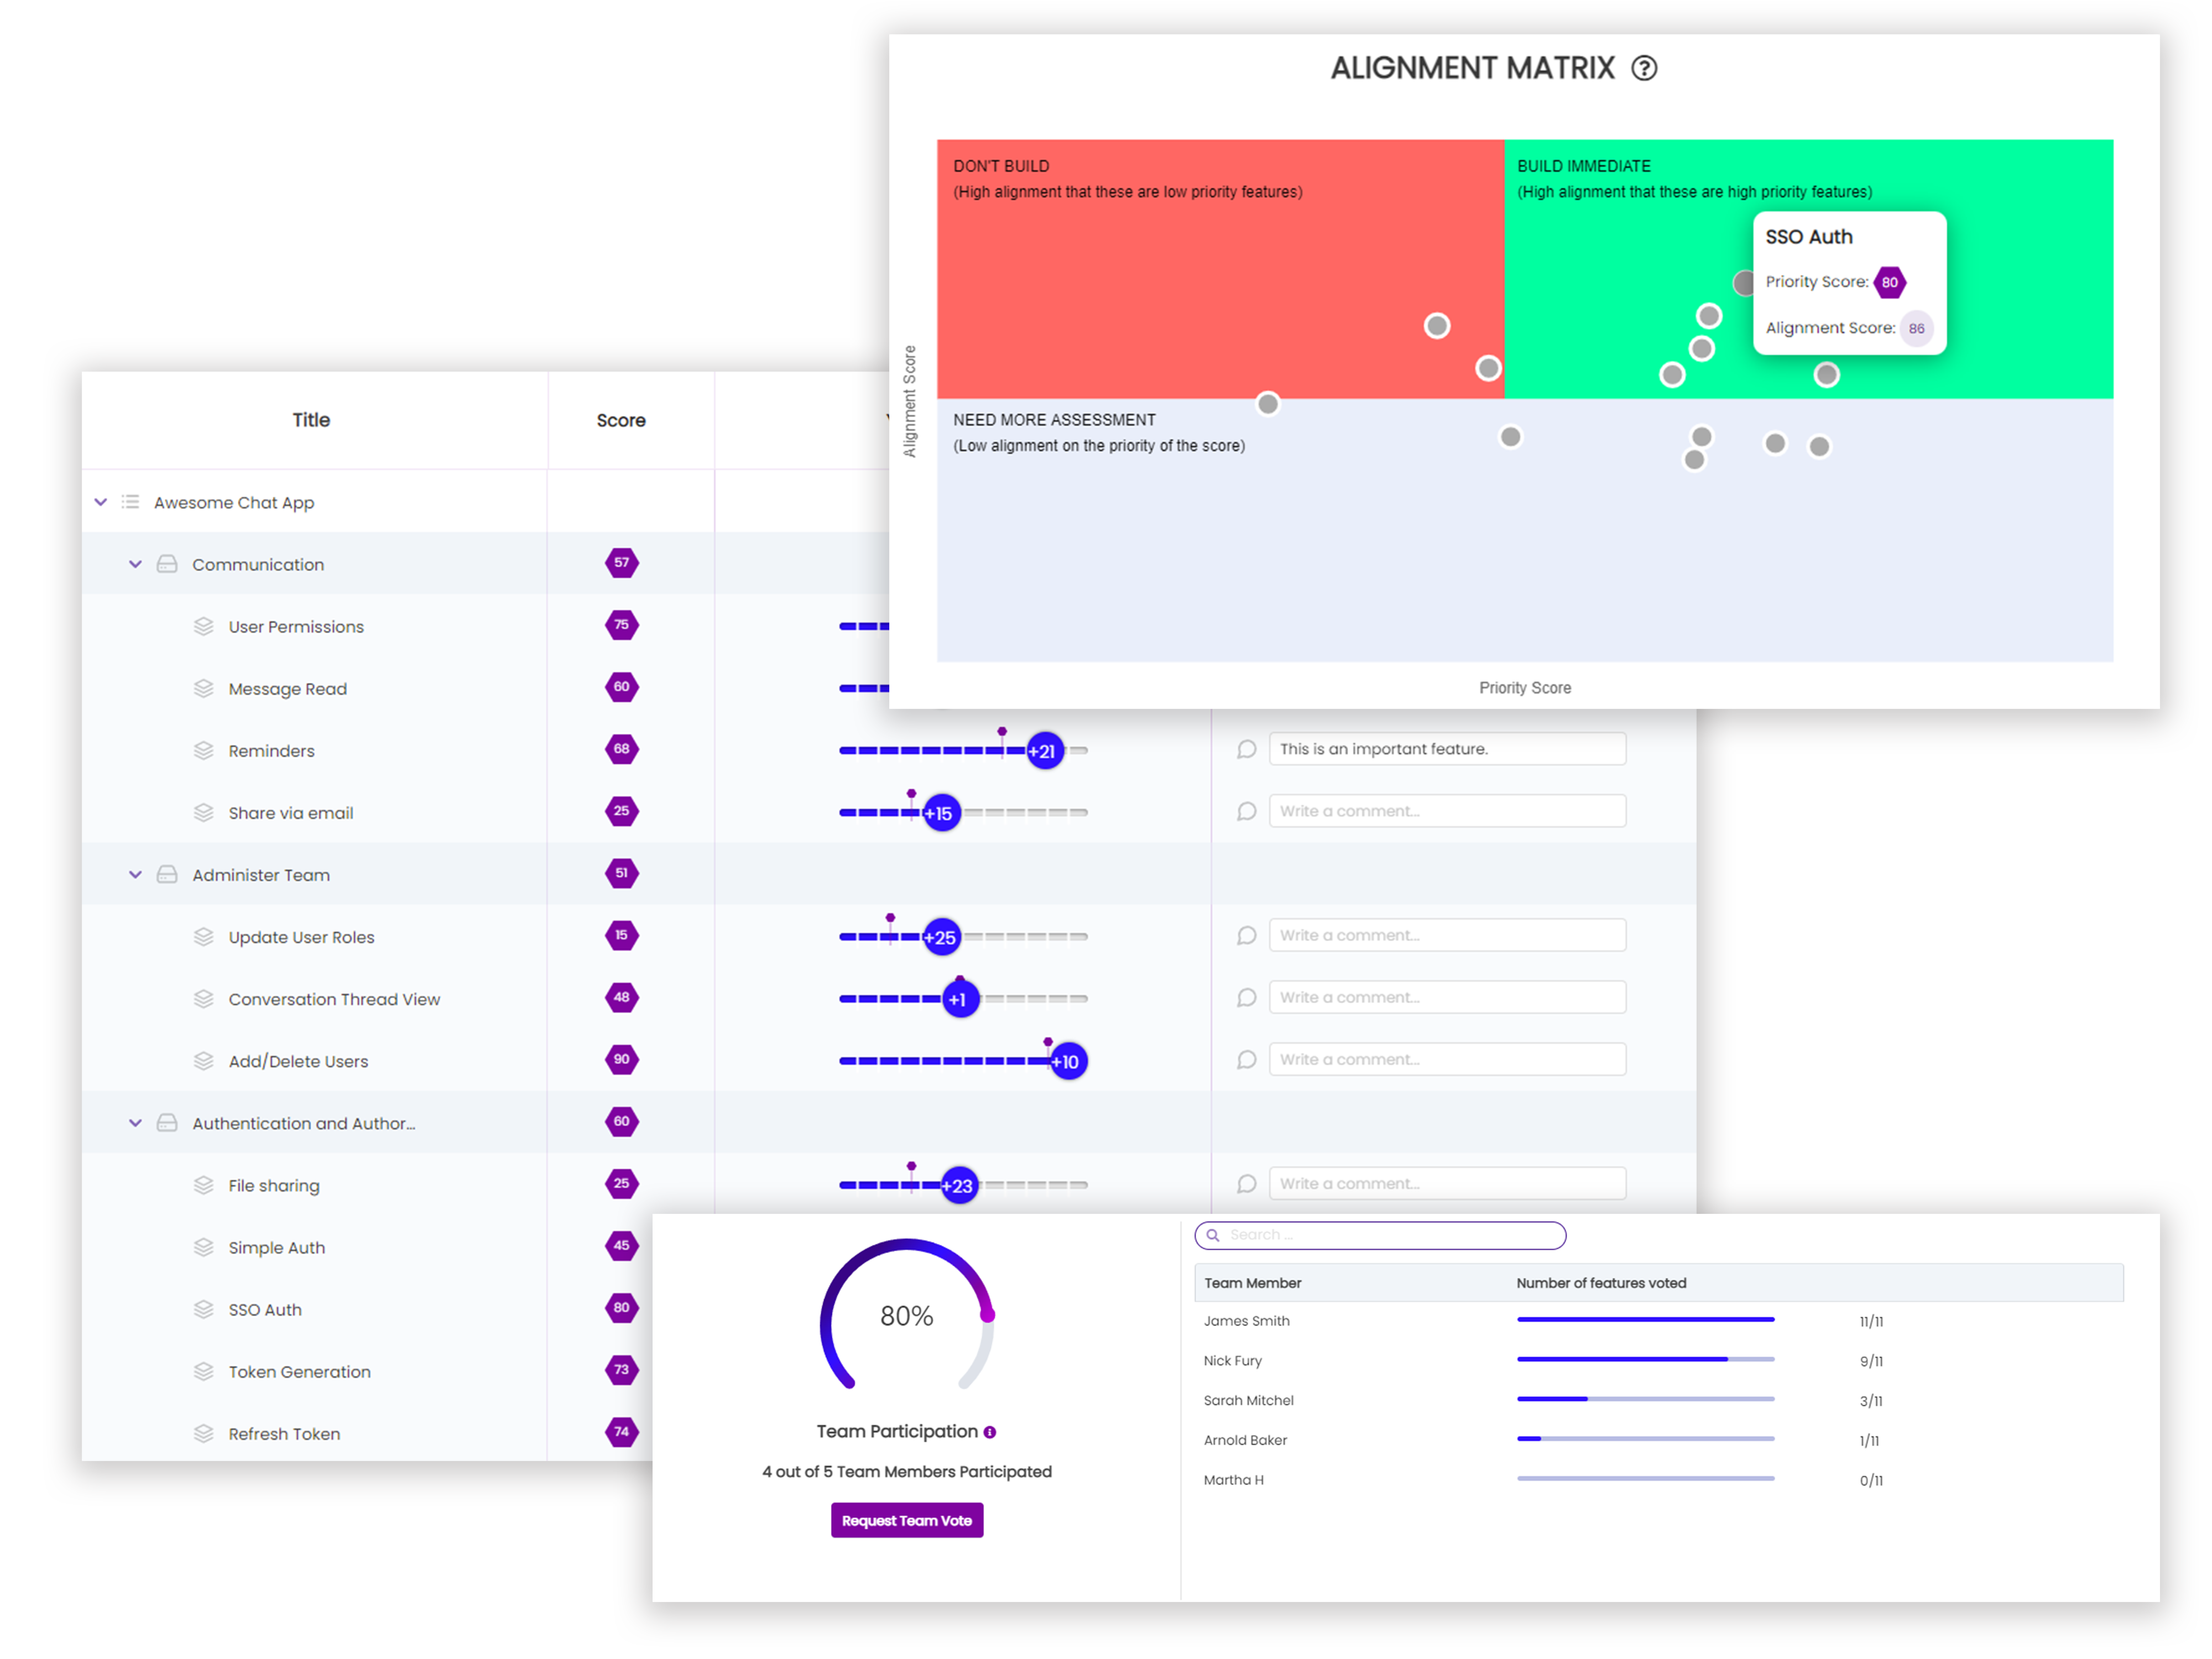This screenshot has height=1659, width=2212.
Task: Click the Title column header
Action: click(x=310, y=420)
